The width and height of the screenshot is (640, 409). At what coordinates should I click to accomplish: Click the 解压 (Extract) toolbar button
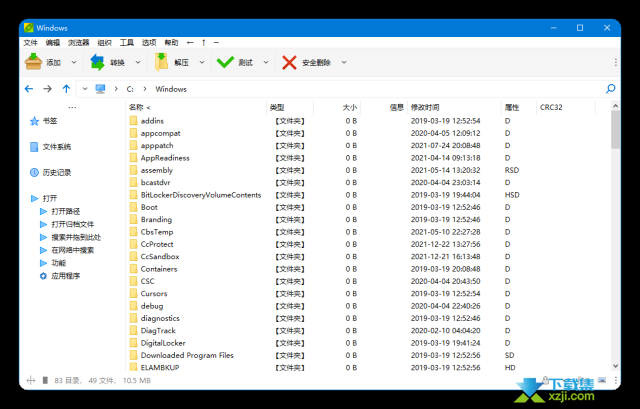[x=172, y=62]
